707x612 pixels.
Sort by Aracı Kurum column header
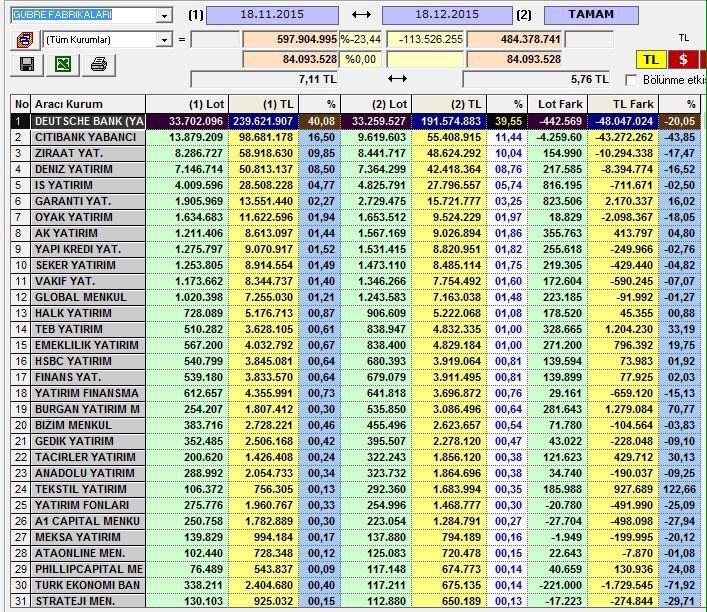click(88, 104)
